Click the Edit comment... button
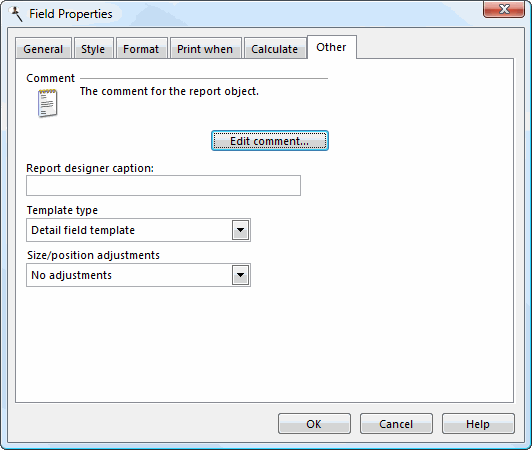The height and width of the screenshot is (450, 532). click(x=270, y=140)
